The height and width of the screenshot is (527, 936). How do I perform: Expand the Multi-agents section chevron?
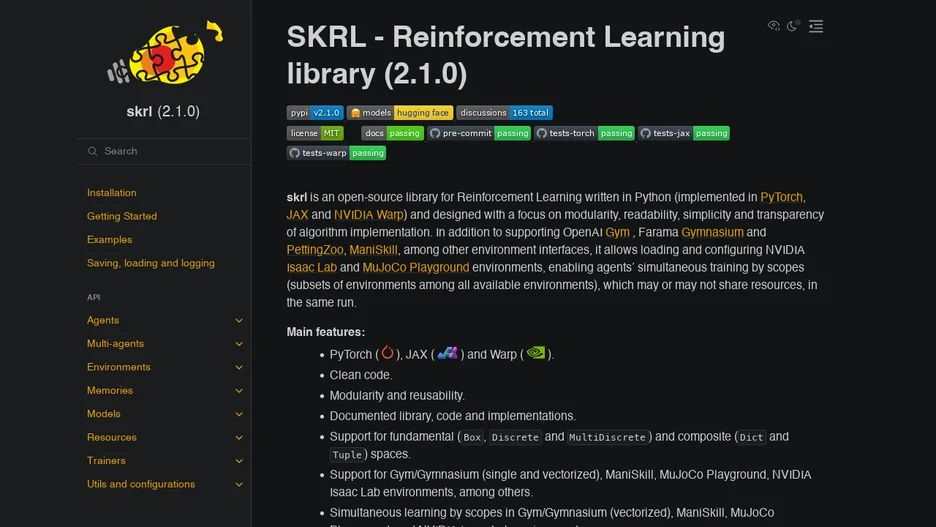pyautogui.click(x=239, y=344)
